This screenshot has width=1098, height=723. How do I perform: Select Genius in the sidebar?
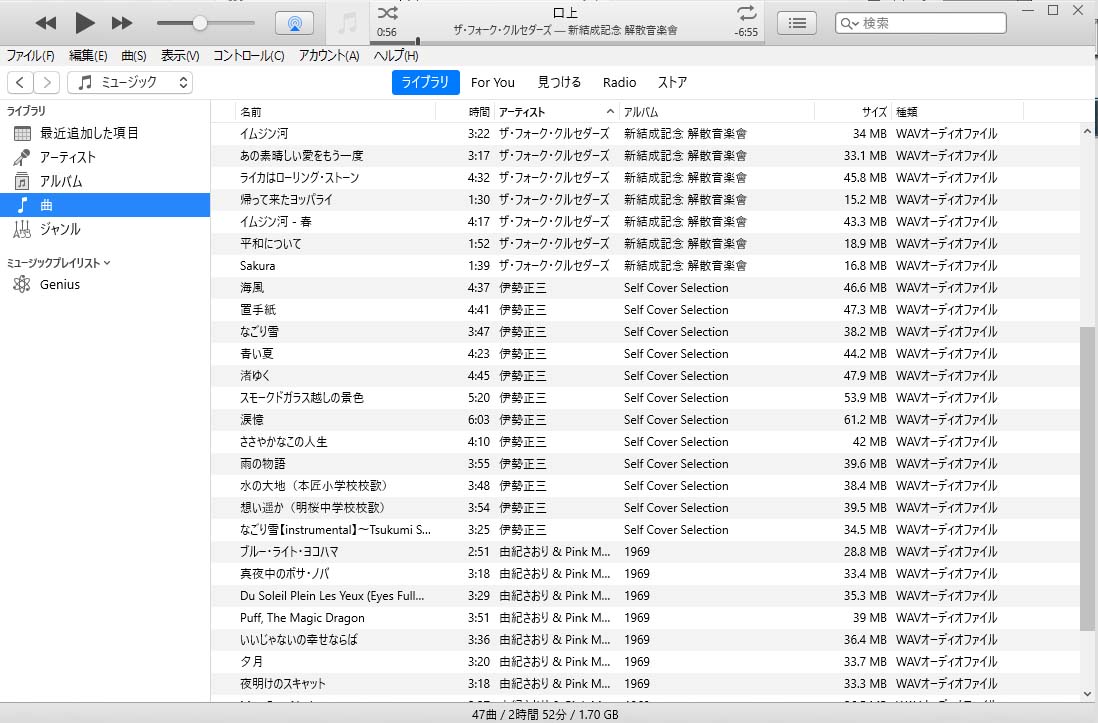point(59,285)
